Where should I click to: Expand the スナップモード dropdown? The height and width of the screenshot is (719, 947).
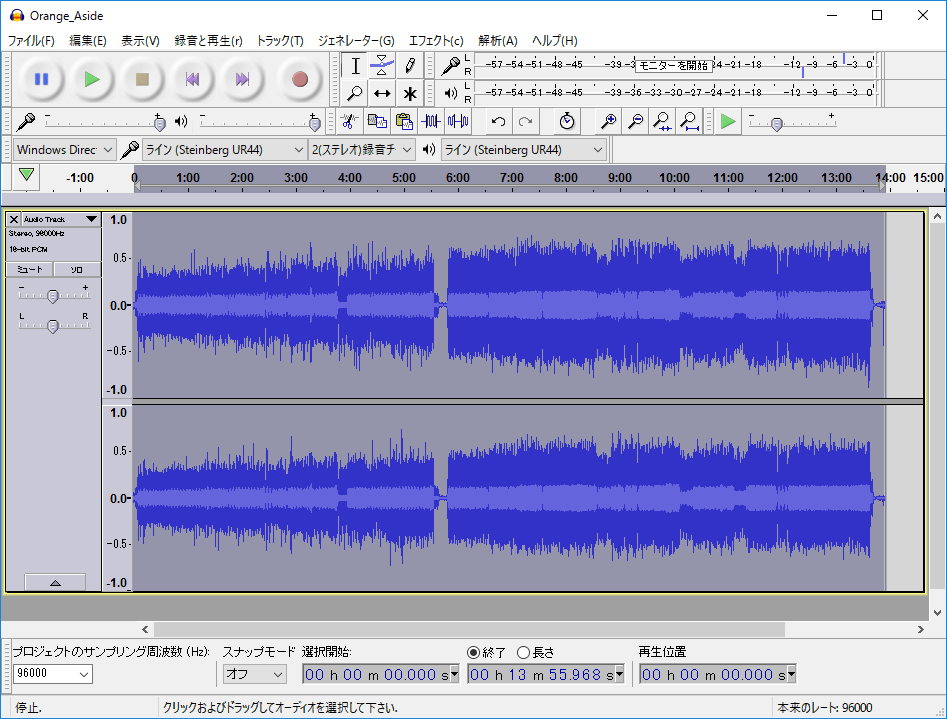(254, 674)
